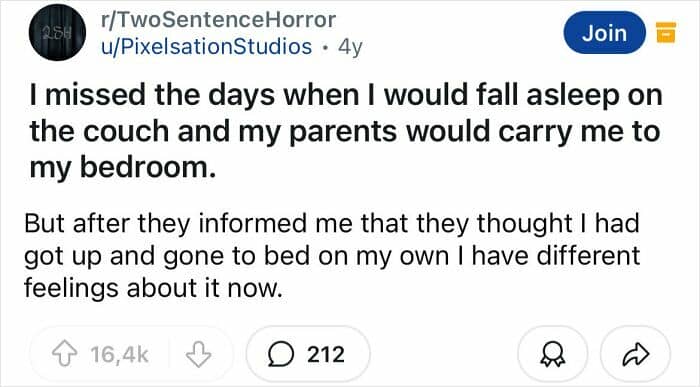700x387 pixels.
Task: Share the post with the curved arrow
Action: click(x=636, y=354)
